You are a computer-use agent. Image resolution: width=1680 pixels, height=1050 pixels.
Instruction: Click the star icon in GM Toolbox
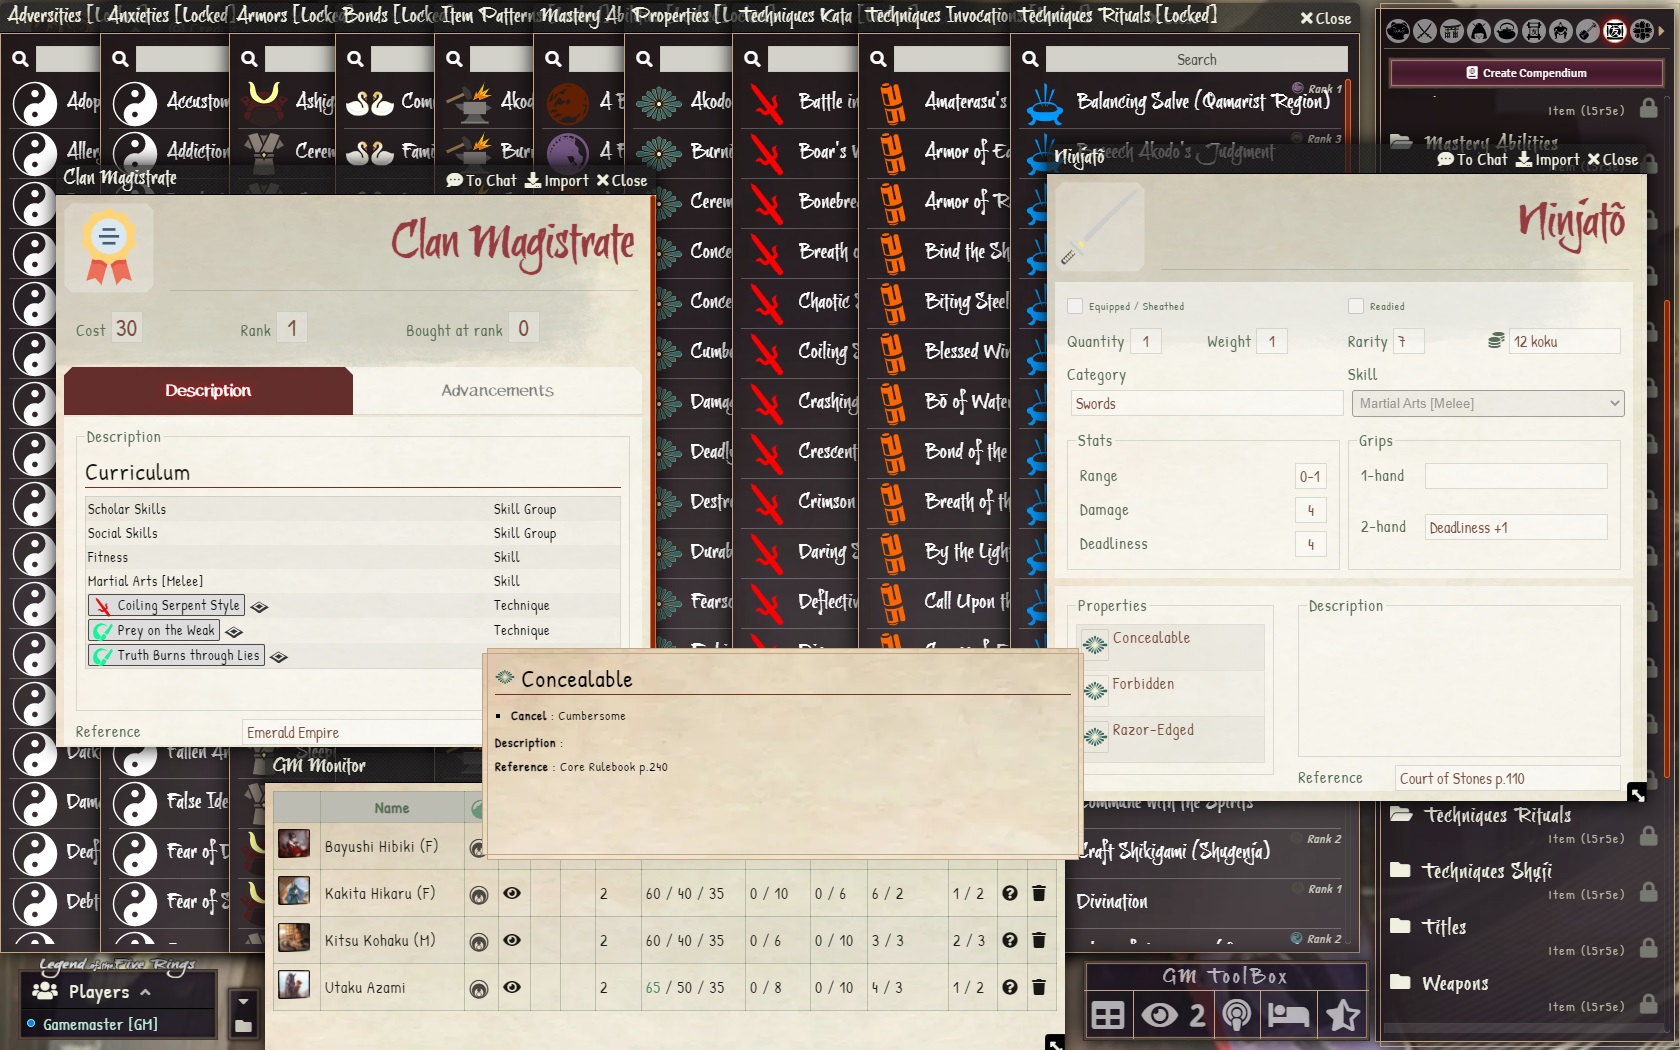[1342, 1016]
